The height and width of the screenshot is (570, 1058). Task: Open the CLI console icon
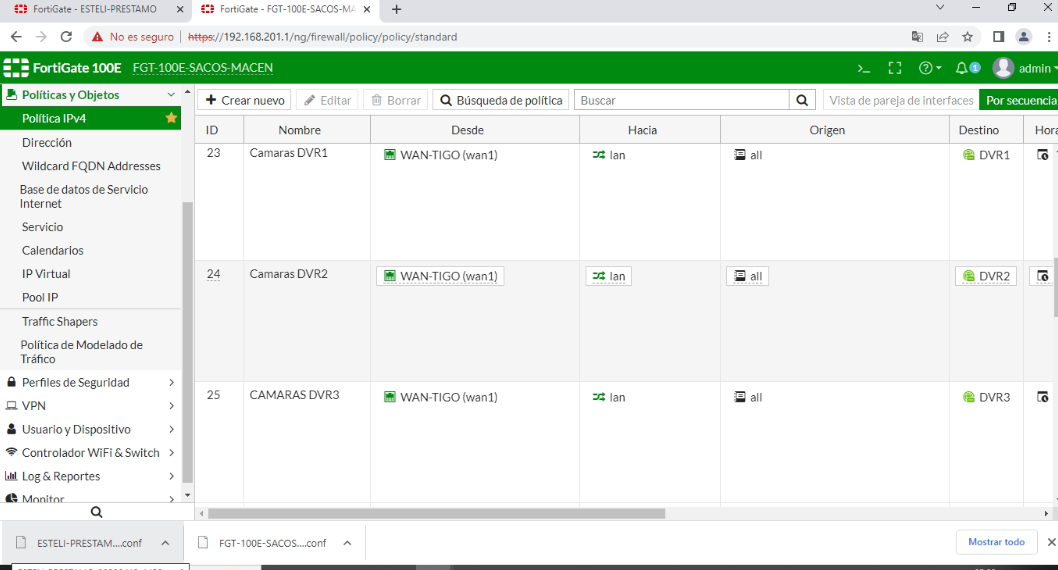[x=864, y=68]
